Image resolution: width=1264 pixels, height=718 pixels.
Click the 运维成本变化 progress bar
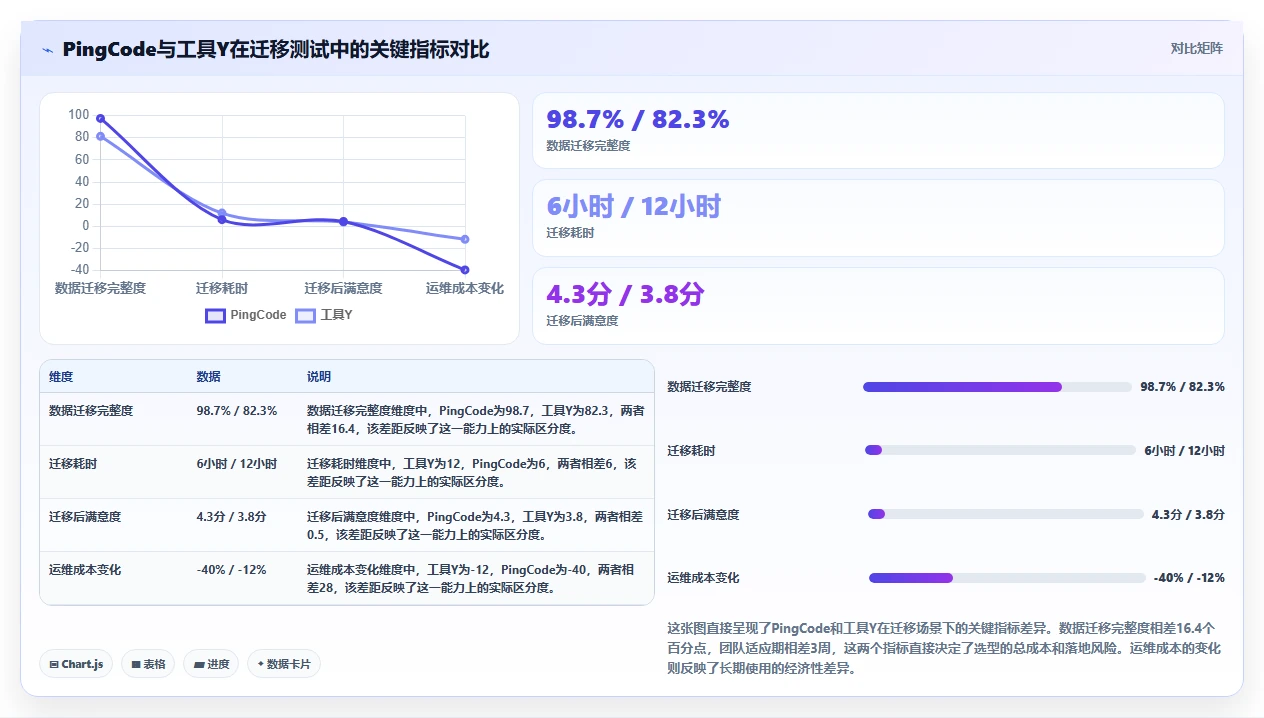pyautogui.click(x=1007, y=578)
